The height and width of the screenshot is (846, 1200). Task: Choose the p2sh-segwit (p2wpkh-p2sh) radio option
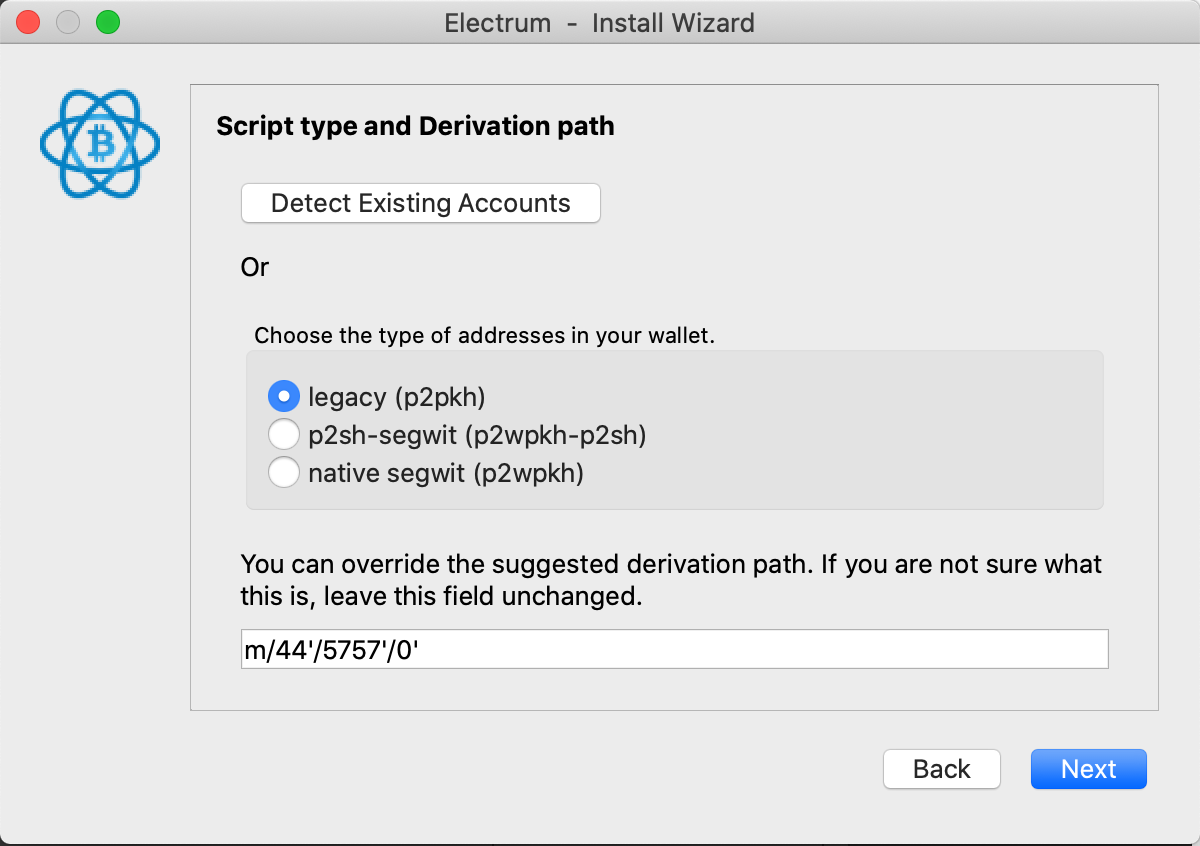(x=284, y=435)
